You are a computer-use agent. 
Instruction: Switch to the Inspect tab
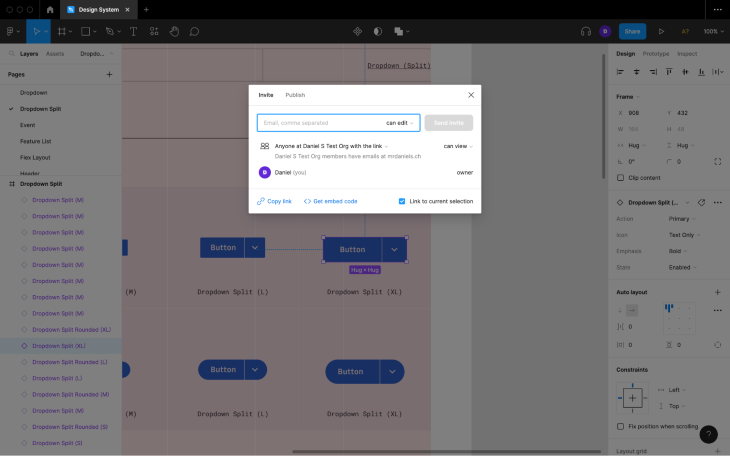(687, 54)
